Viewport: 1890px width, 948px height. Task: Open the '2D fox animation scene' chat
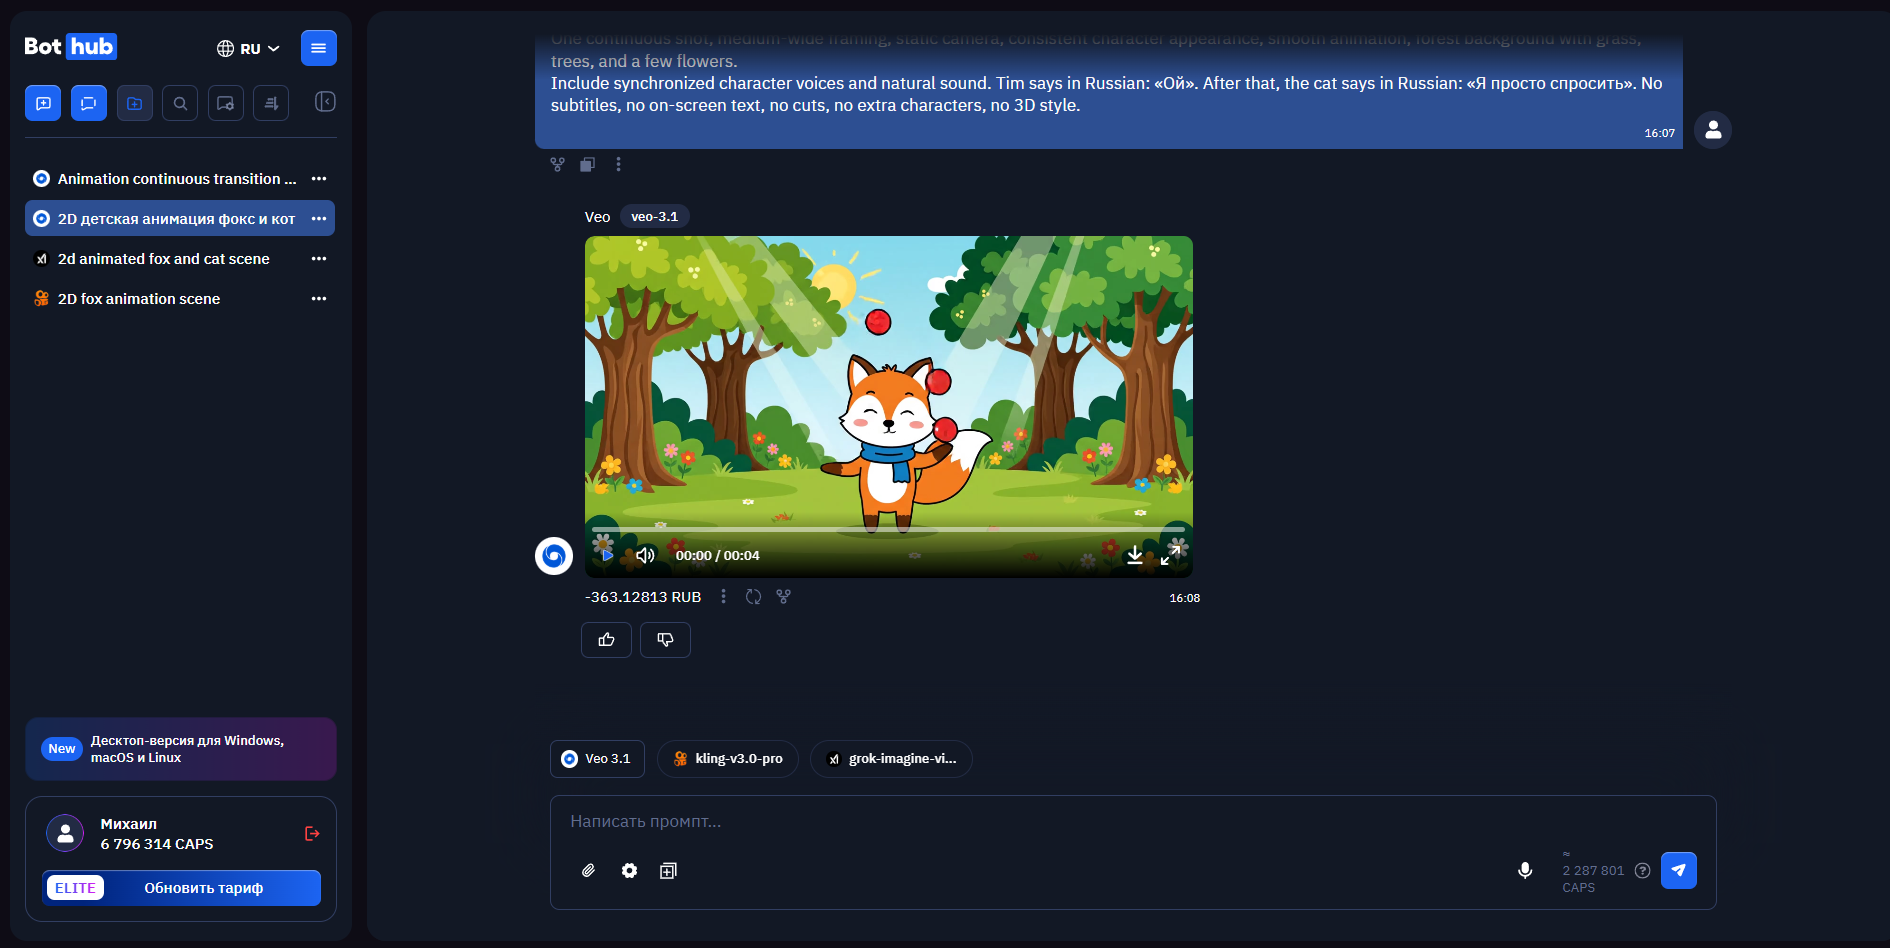(x=139, y=299)
